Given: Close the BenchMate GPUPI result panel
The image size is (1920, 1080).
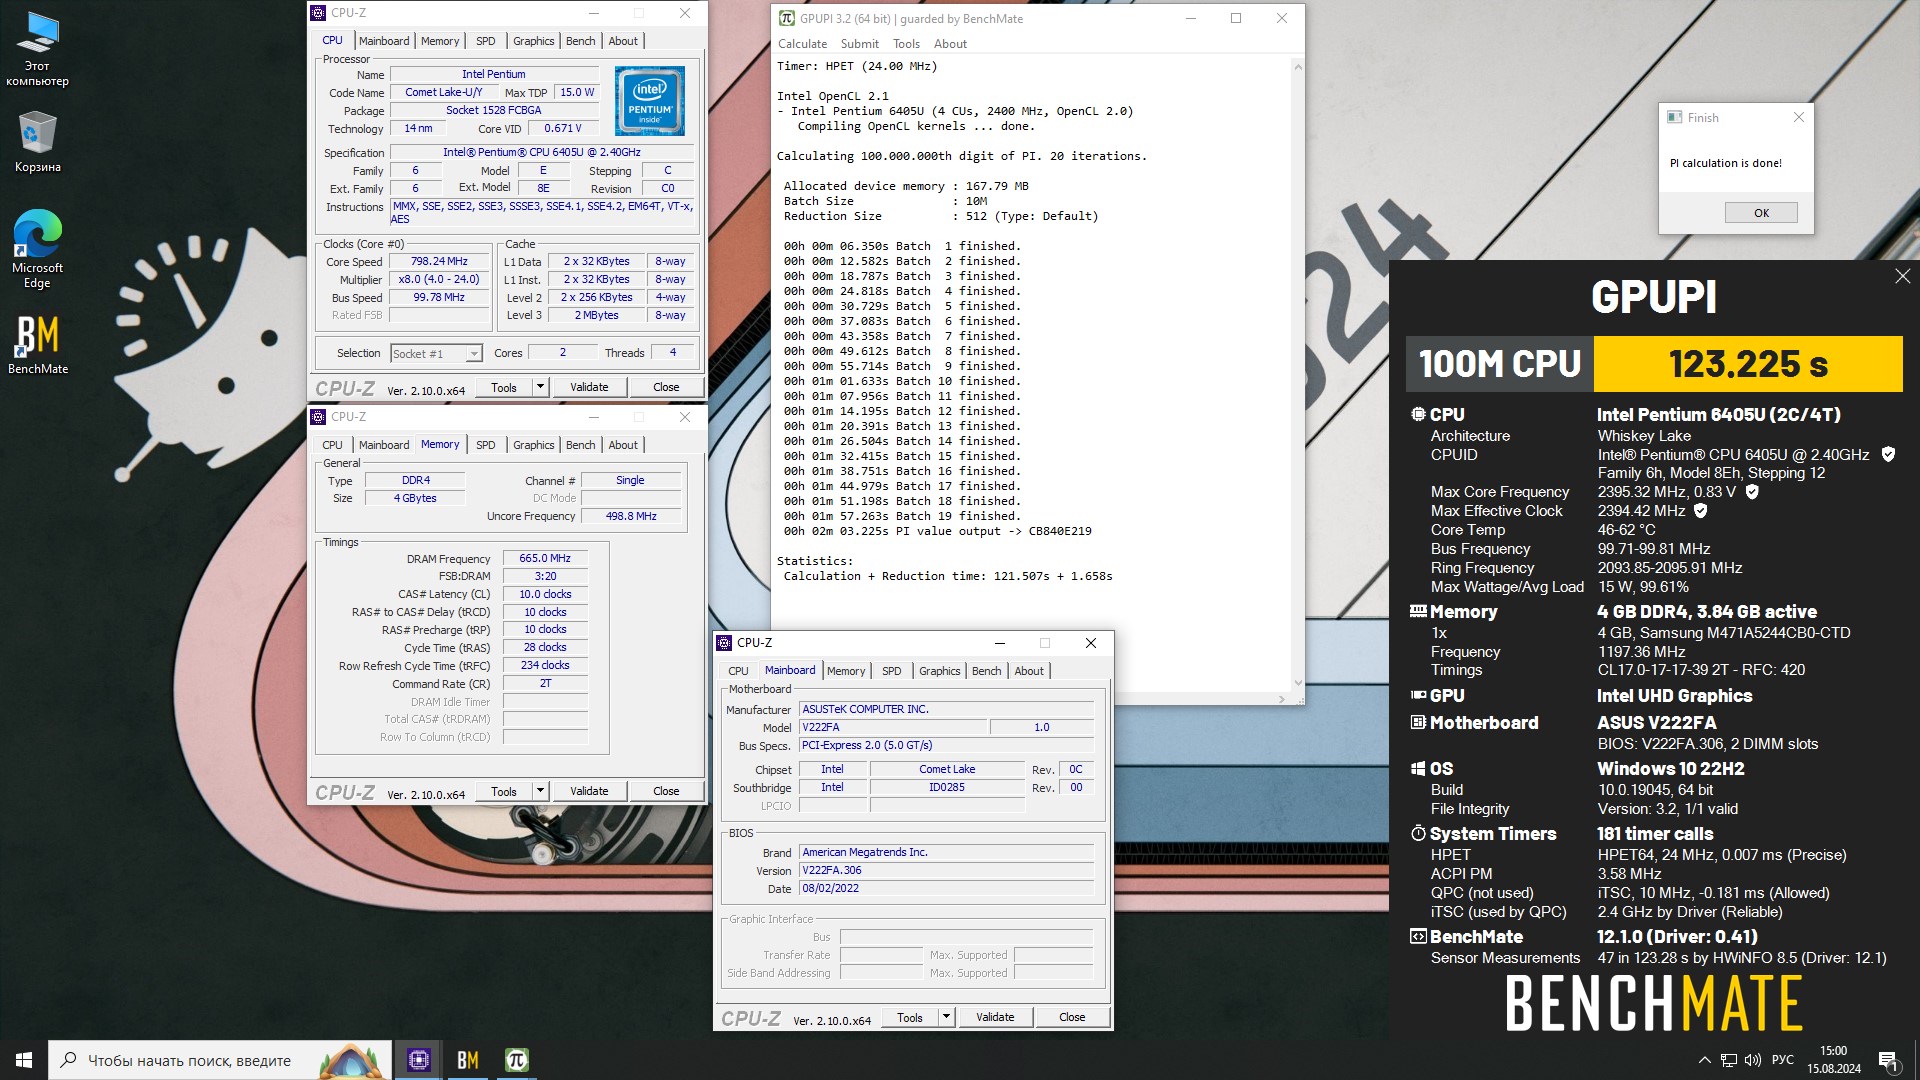Looking at the screenshot, I should (x=1902, y=276).
